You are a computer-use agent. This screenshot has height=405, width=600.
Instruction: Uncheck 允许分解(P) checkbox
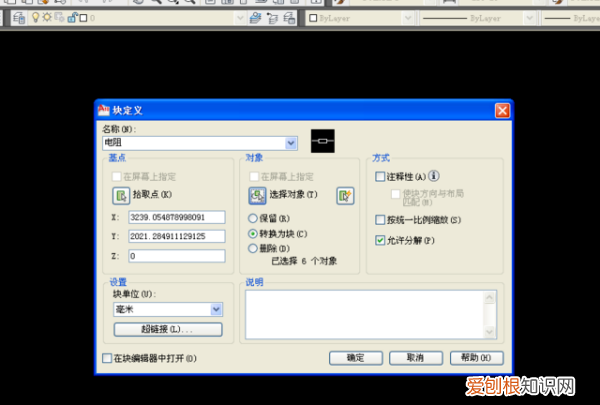pyautogui.click(x=380, y=240)
